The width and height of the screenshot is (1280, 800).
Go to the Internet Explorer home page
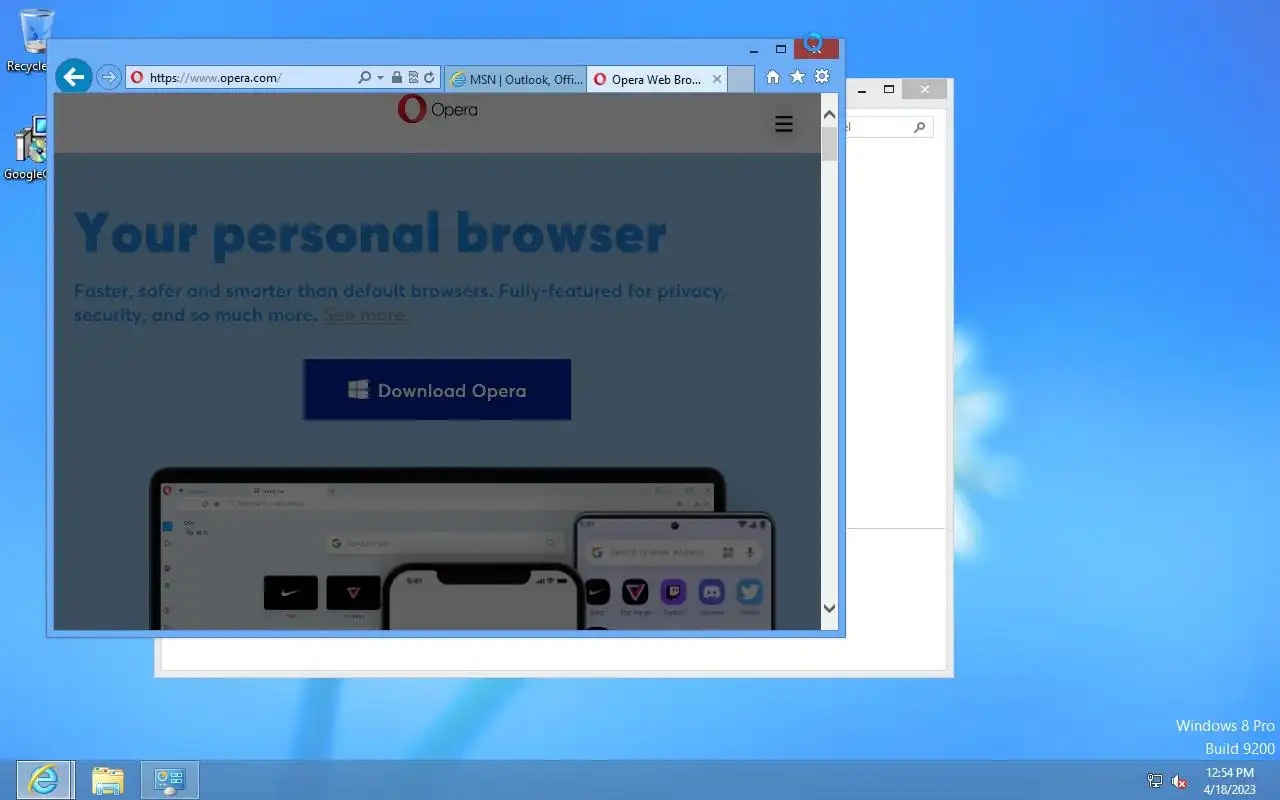point(772,77)
